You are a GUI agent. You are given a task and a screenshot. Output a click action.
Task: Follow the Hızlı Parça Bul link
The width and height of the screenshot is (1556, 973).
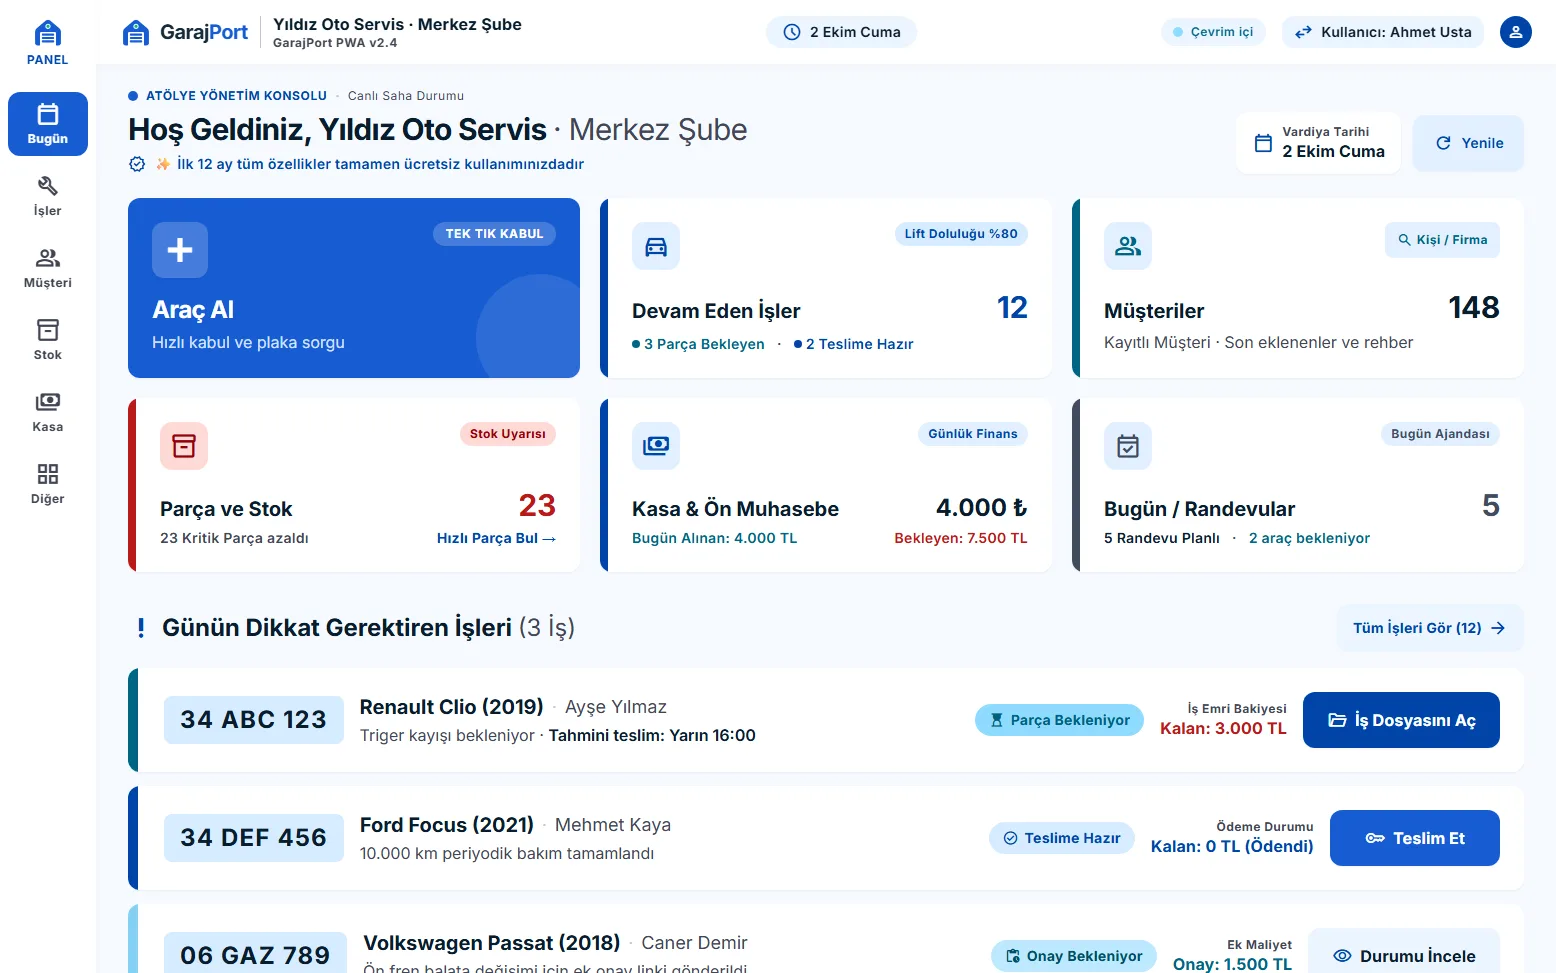click(x=496, y=538)
